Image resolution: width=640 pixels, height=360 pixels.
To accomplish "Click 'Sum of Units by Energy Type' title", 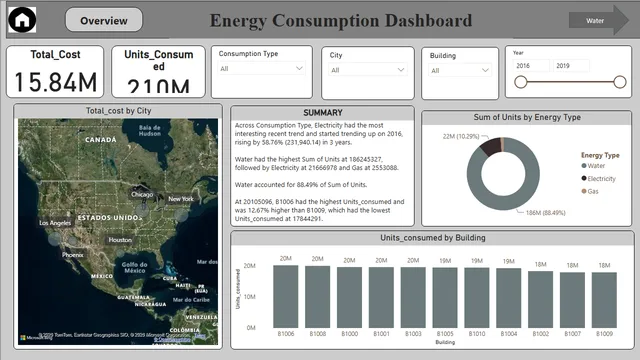I will point(527,117).
